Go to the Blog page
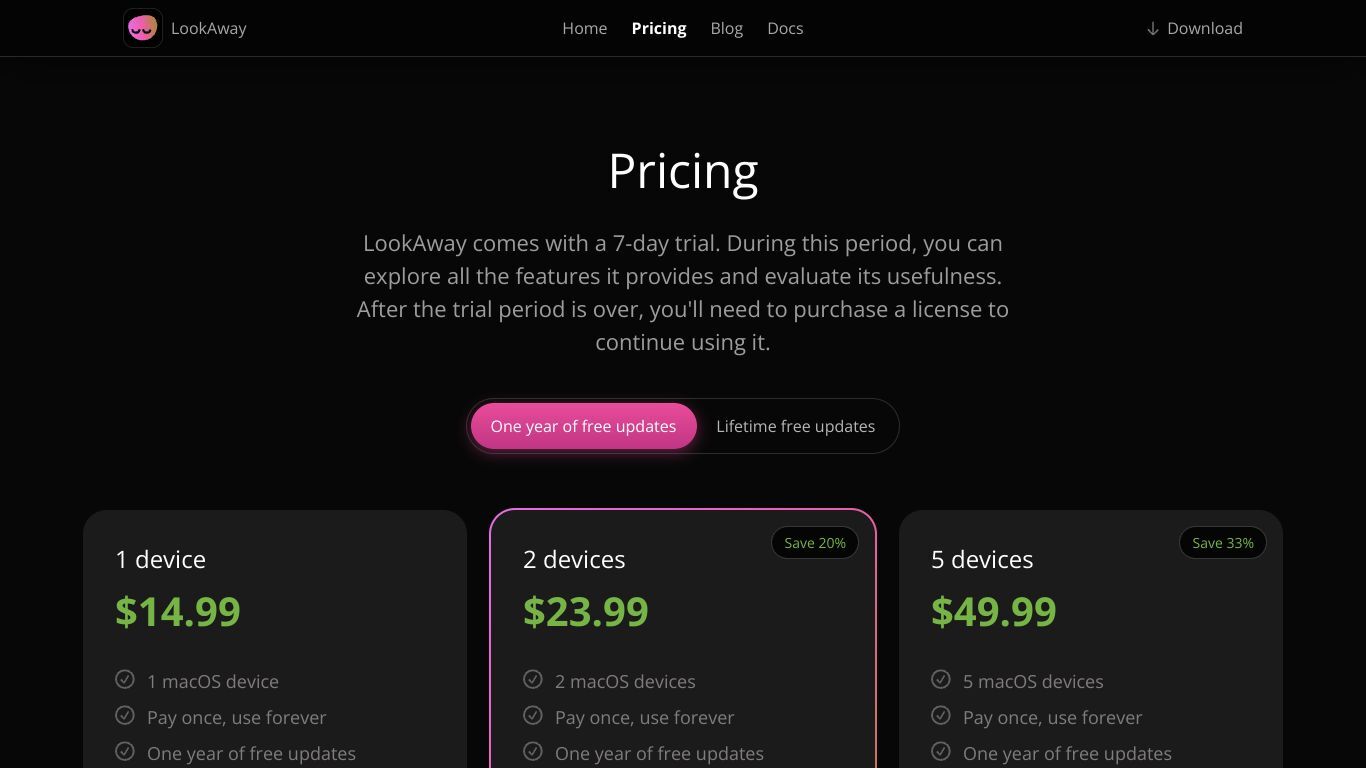The image size is (1366, 768). pyautogui.click(x=727, y=28)
